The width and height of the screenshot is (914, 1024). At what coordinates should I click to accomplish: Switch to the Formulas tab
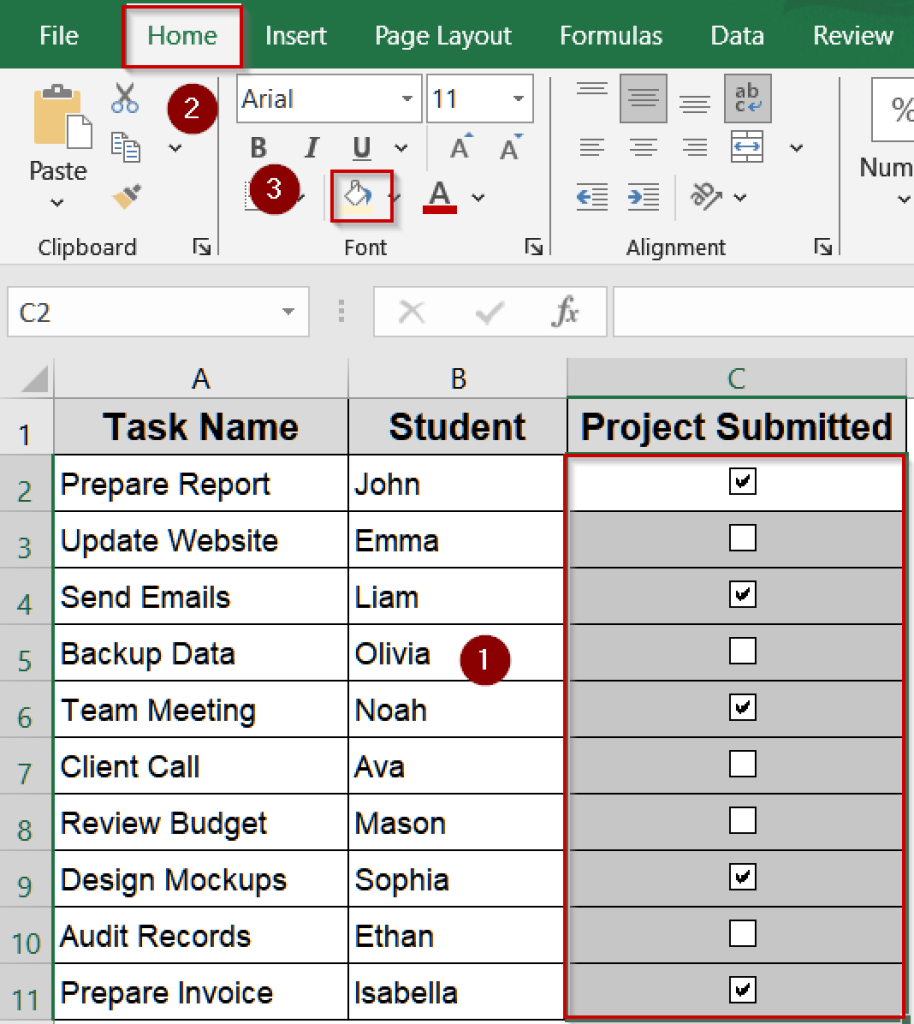610,35
